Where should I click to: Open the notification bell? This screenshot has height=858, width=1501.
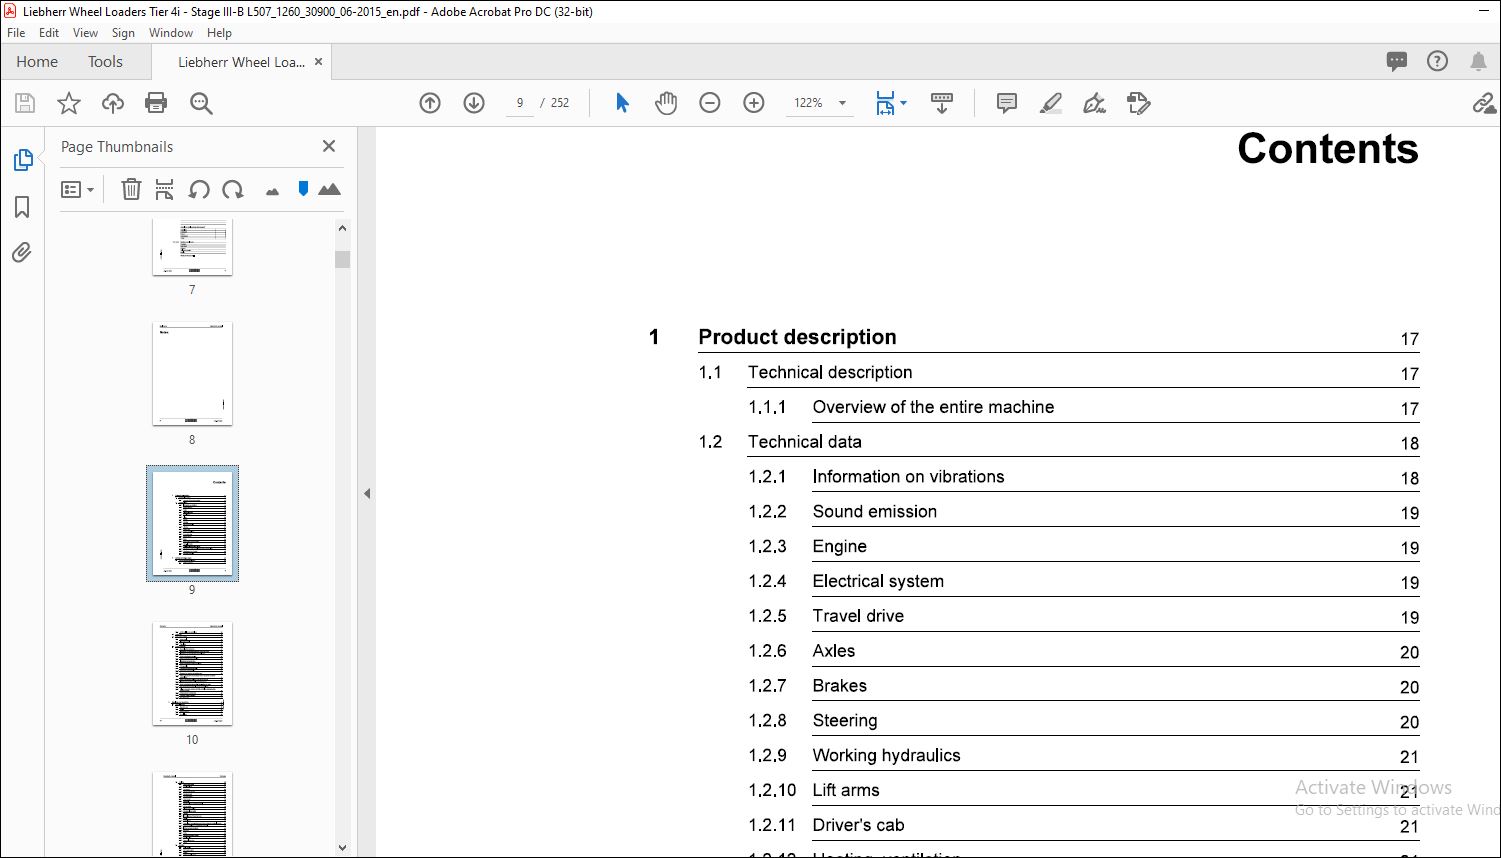pyautogui.click(x=1478, y=61)
